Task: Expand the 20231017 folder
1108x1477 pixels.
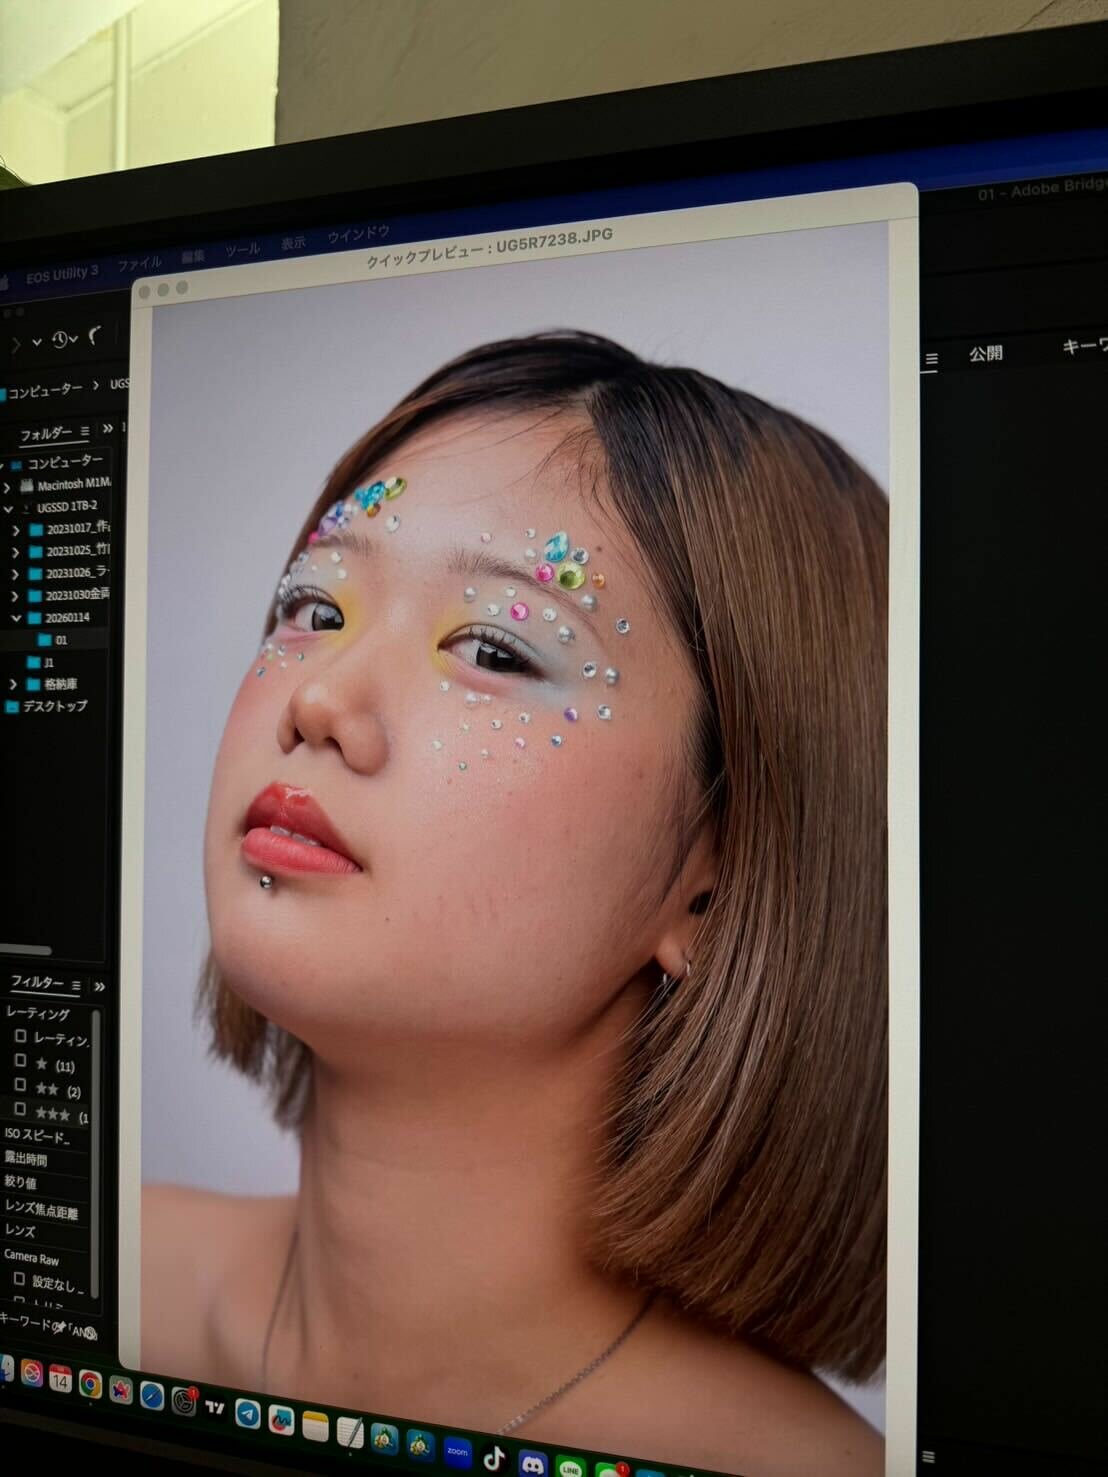Action: (x=16, y=530)
